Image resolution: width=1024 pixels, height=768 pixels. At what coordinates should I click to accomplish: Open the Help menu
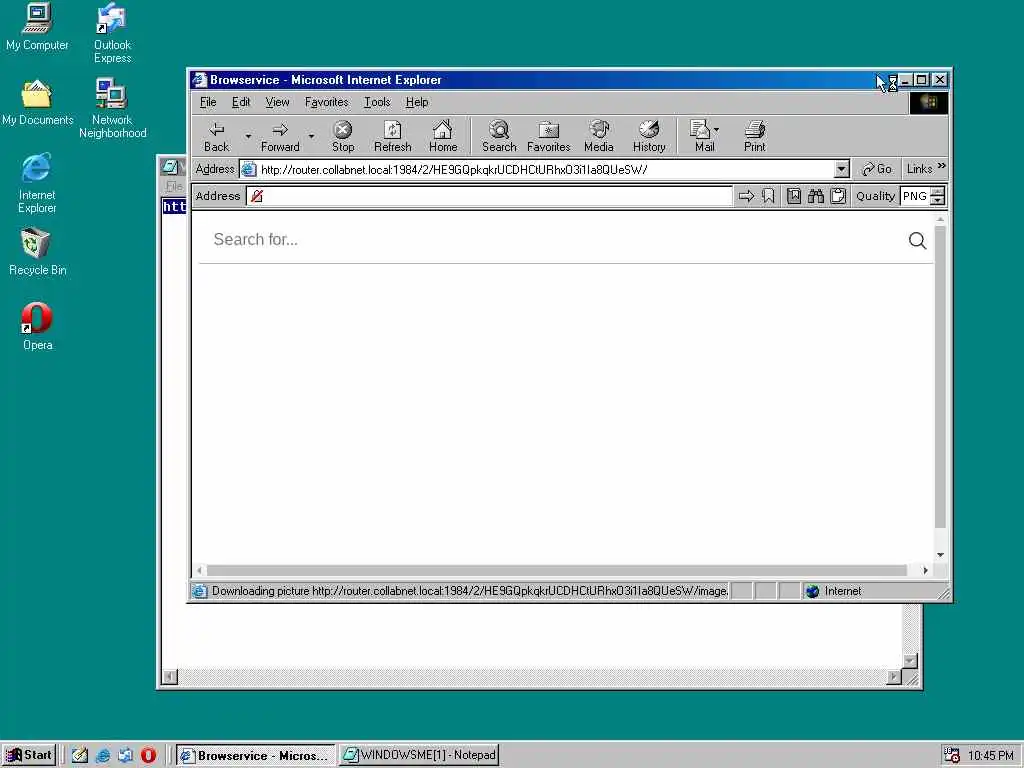417,102
